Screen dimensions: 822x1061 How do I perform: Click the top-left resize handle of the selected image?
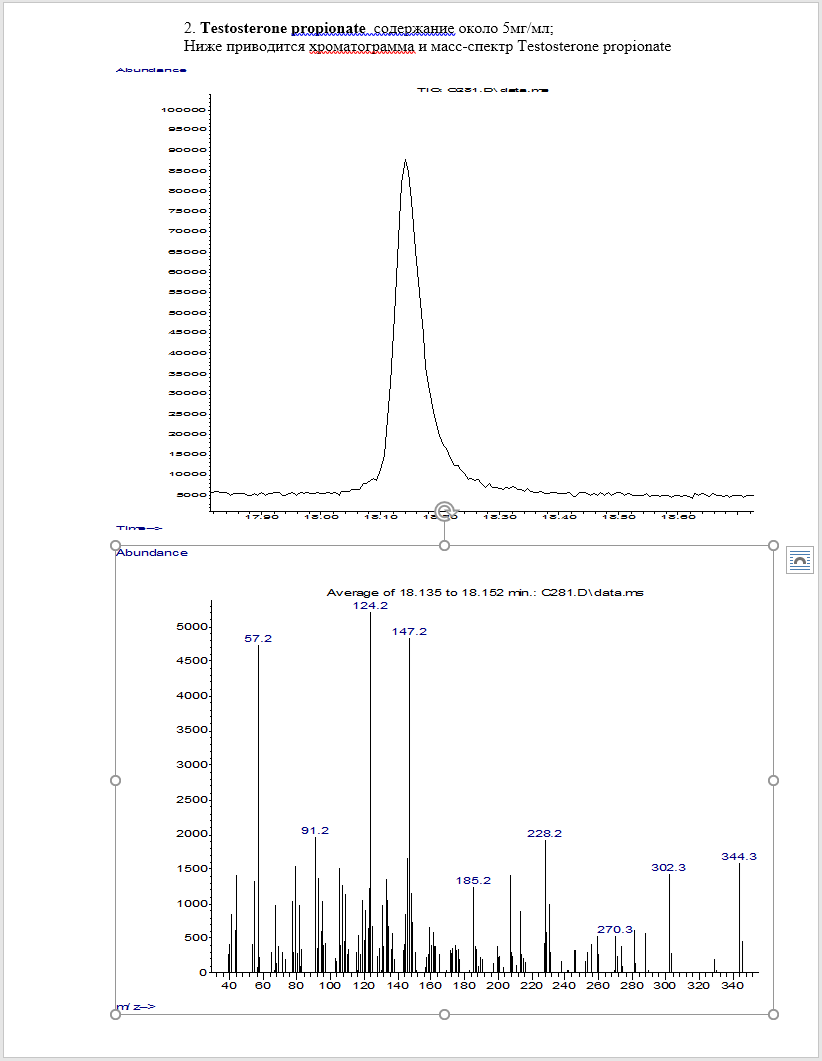coord(115,545)
